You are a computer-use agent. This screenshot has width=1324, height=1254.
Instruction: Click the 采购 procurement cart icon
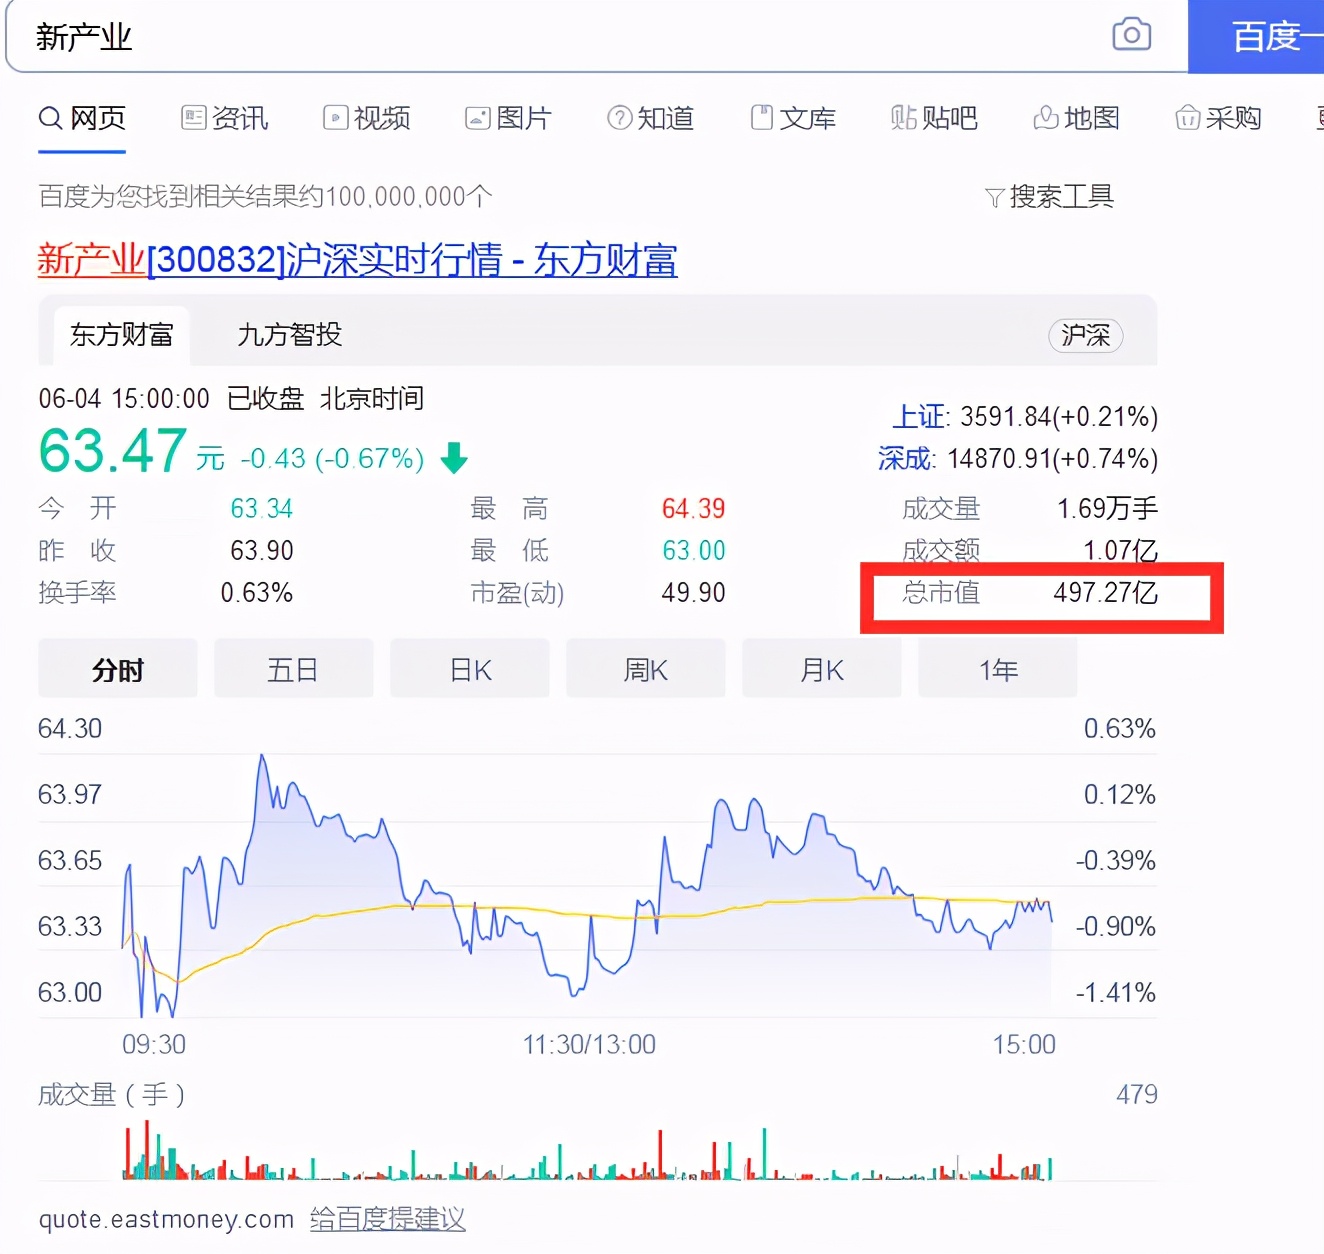coord(1187,117)
